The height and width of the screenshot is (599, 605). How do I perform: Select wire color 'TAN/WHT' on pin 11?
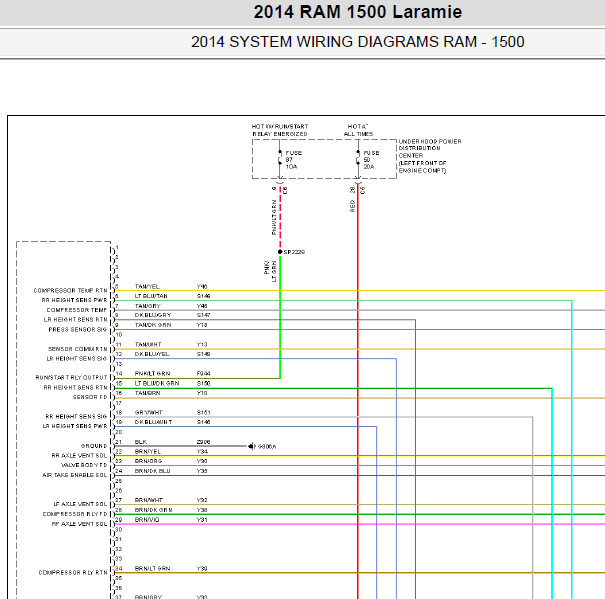(148, 344)
